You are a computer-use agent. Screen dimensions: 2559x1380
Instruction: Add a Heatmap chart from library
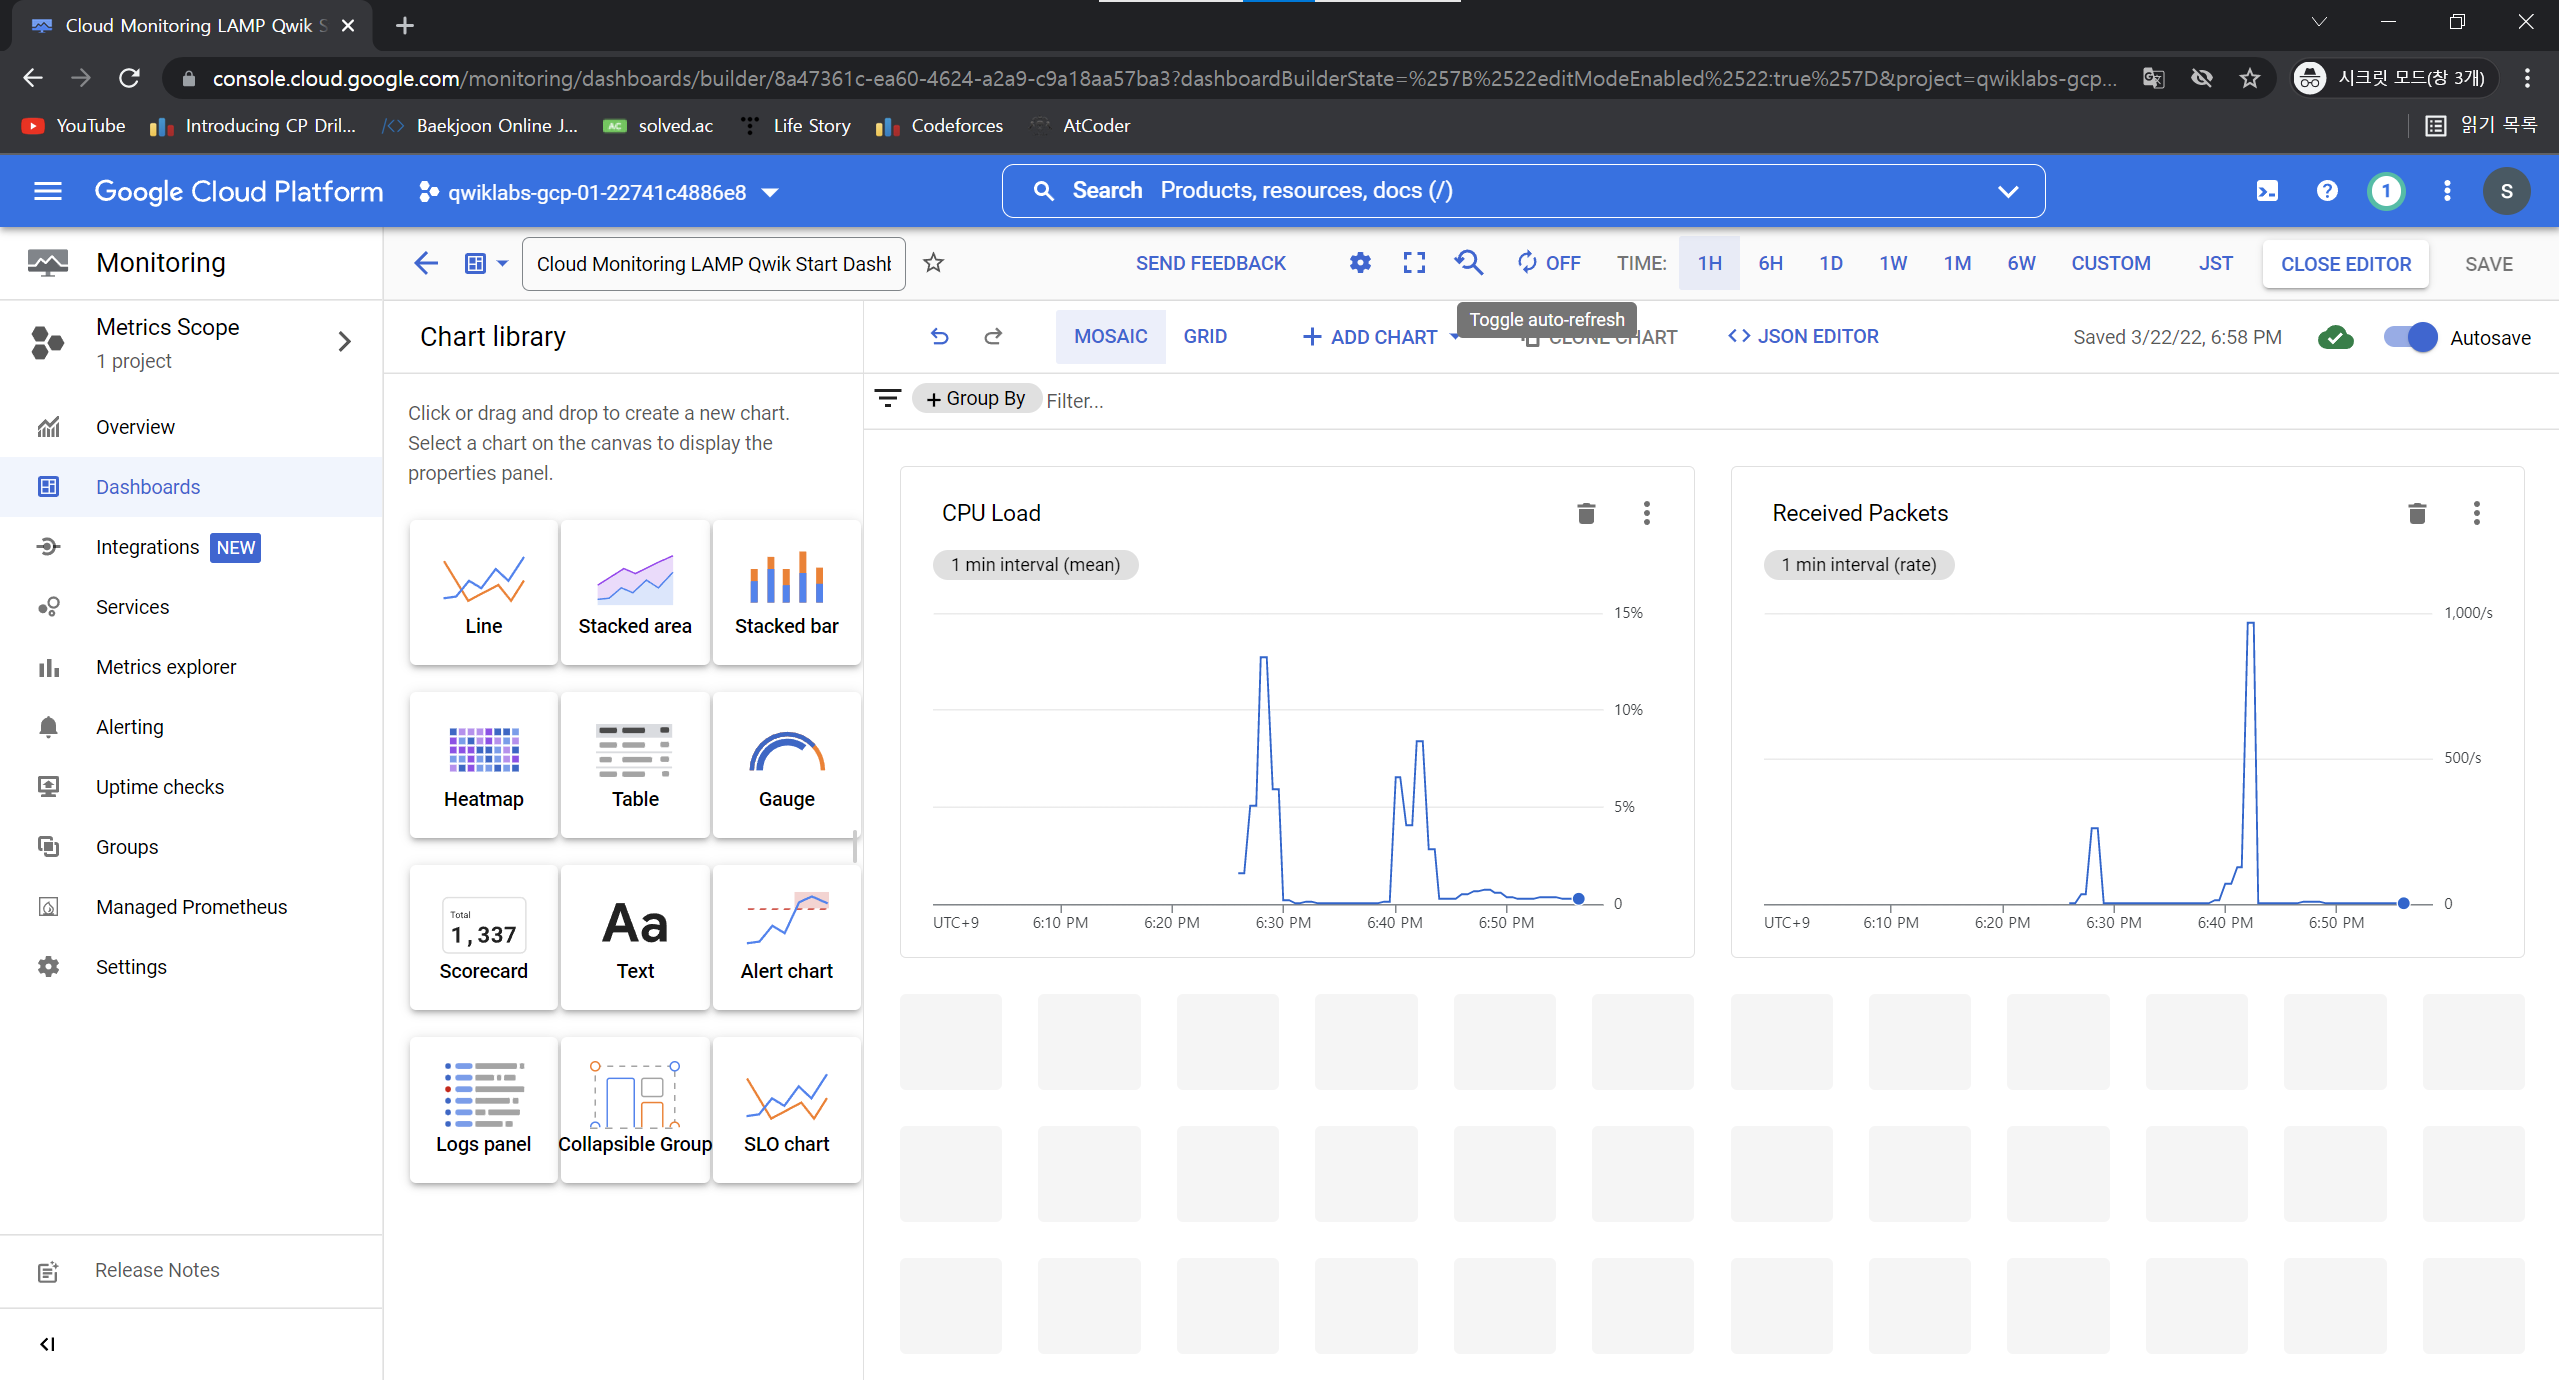click(483, 765)
